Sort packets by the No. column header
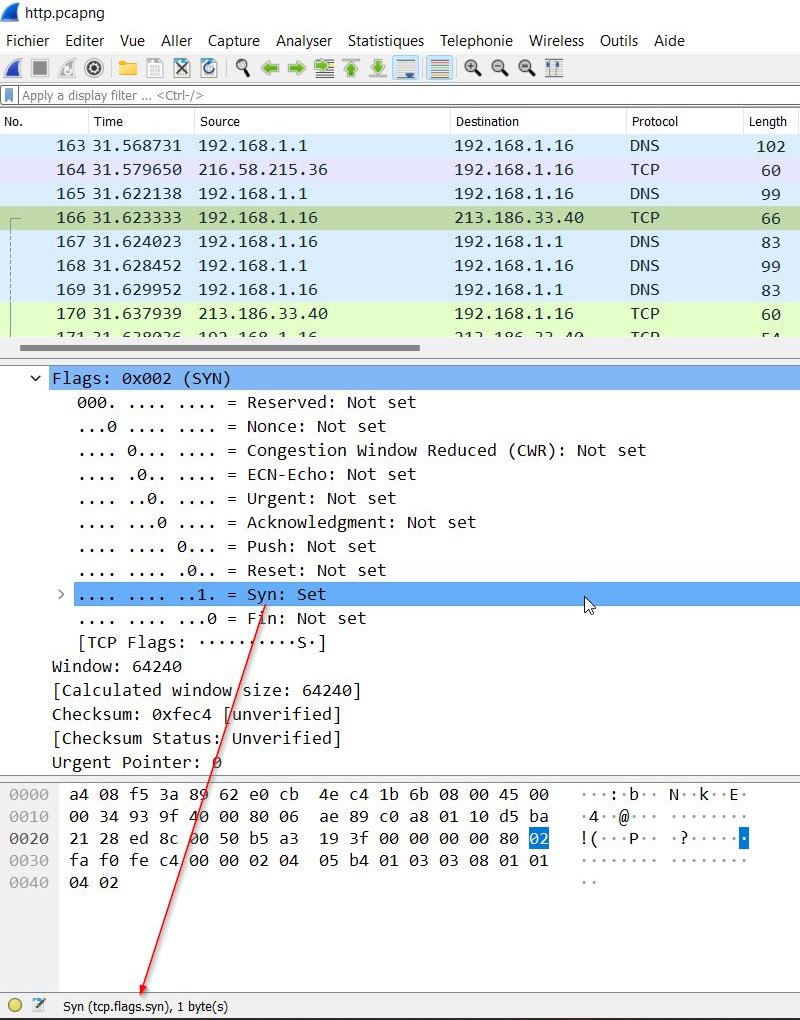Image resolution: width=800 pixels, height=1020 pixels. pos(44,122)
